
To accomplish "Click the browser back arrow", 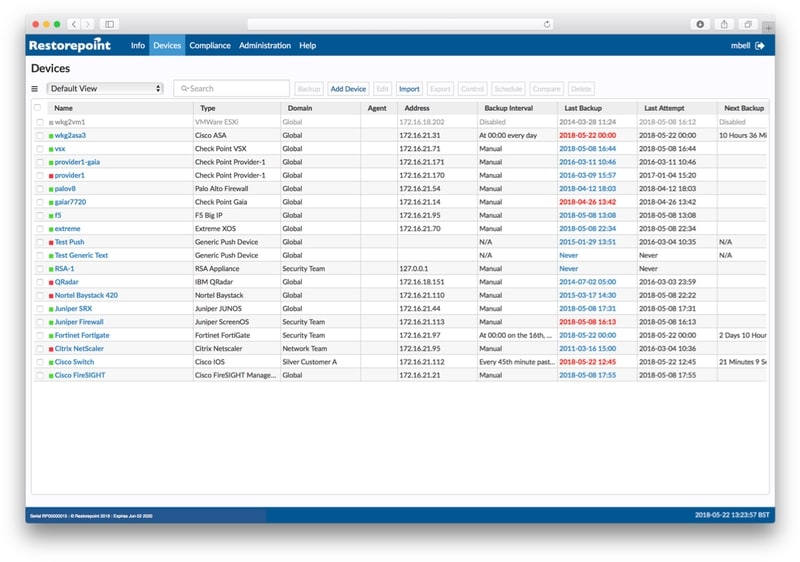I will 75,24.
